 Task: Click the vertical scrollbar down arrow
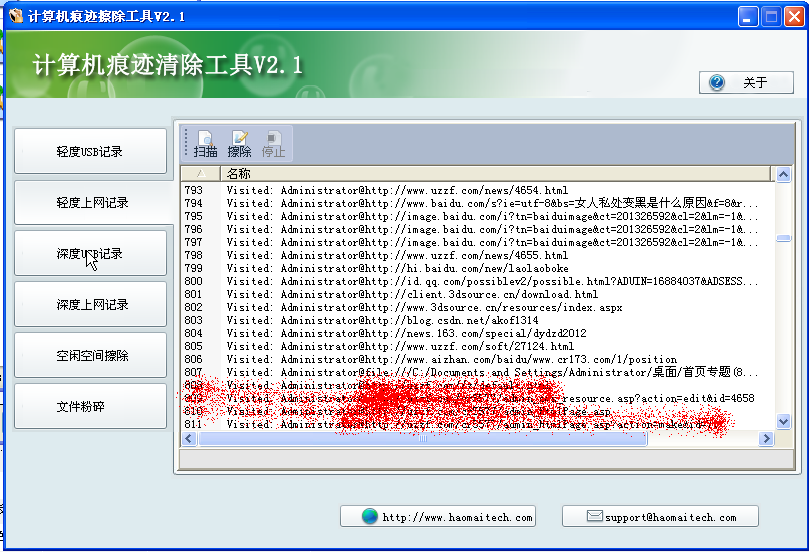783,423
